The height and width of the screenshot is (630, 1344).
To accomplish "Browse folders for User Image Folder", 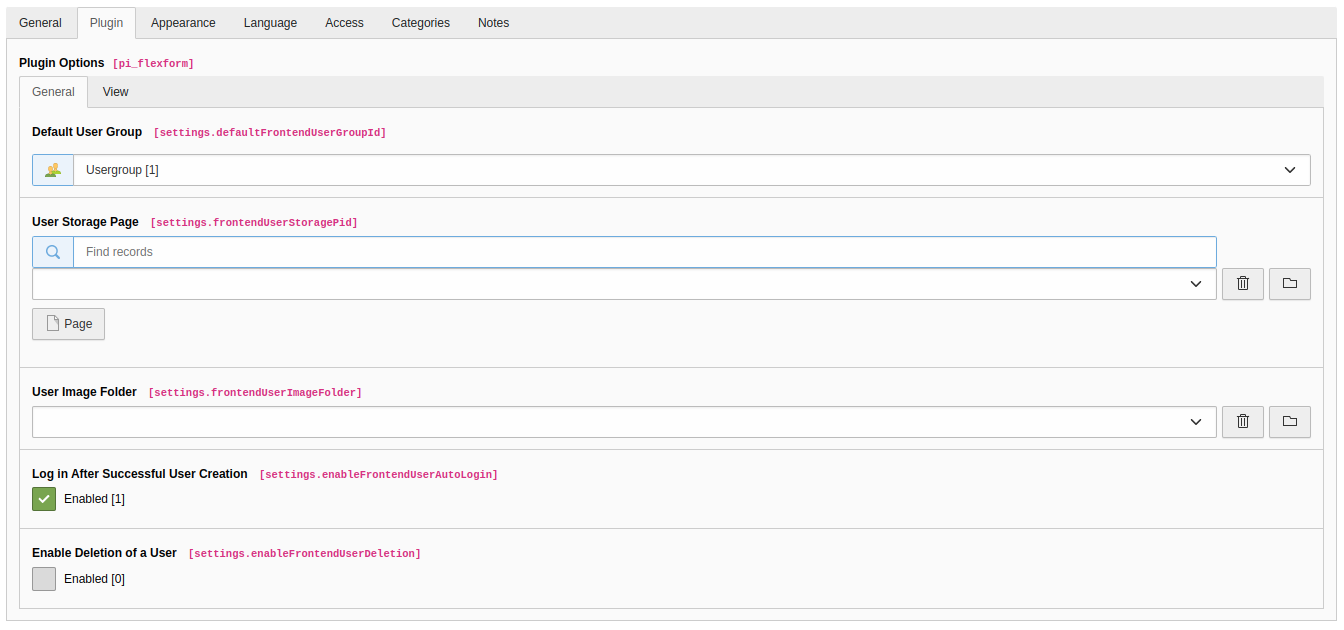I will [x=1290, y=422].
